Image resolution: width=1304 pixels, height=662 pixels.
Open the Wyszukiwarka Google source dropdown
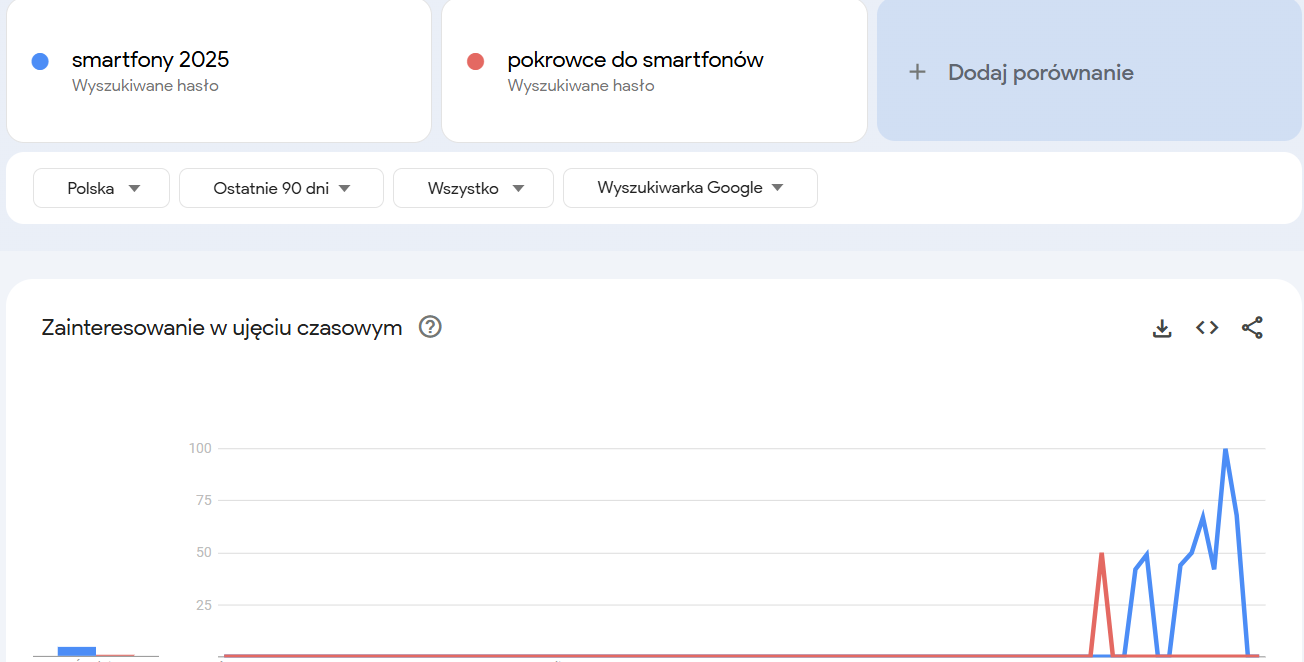[690, 188]
